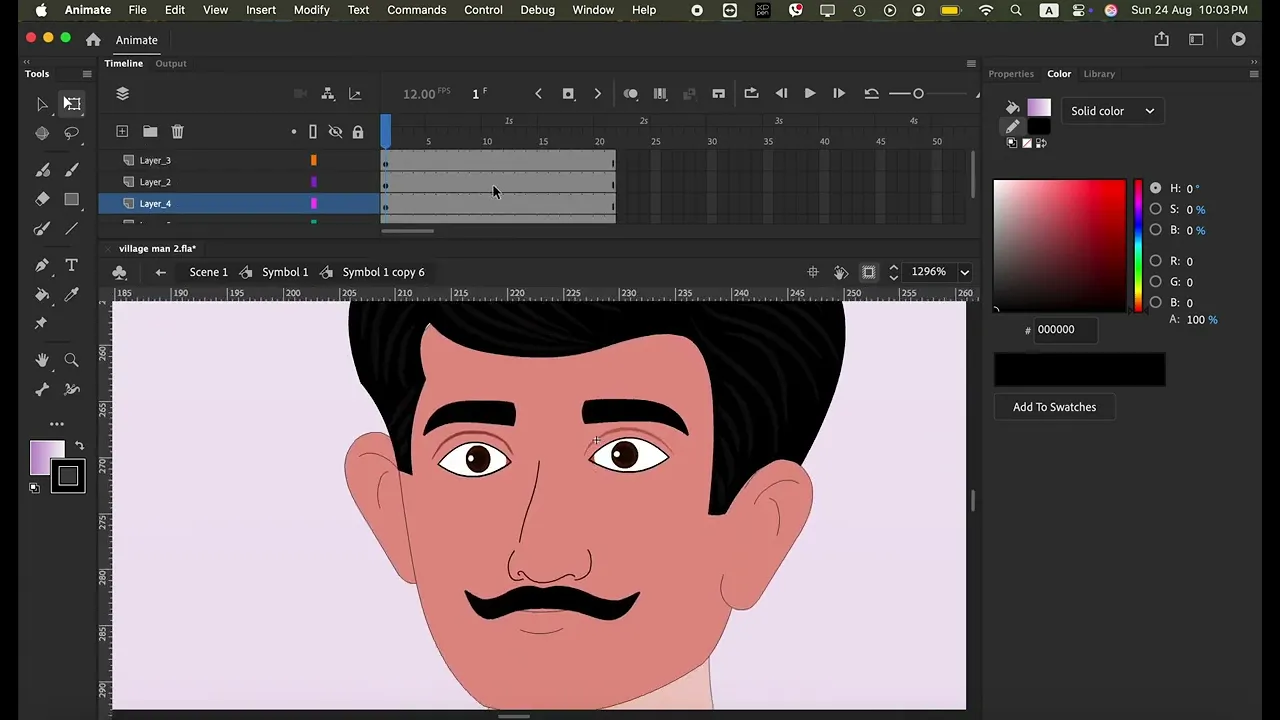Select the Paint Bucket tool

click(x=42, y=295)
